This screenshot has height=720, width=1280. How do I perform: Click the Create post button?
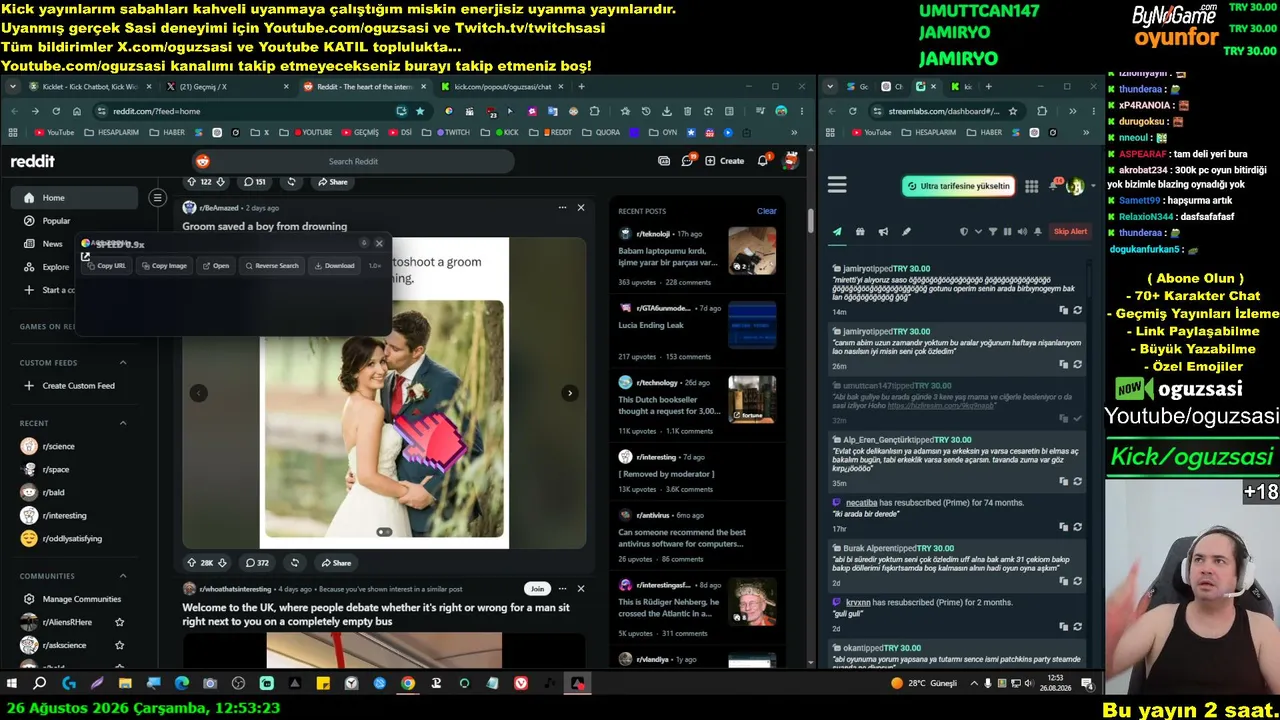pos(725,160)
